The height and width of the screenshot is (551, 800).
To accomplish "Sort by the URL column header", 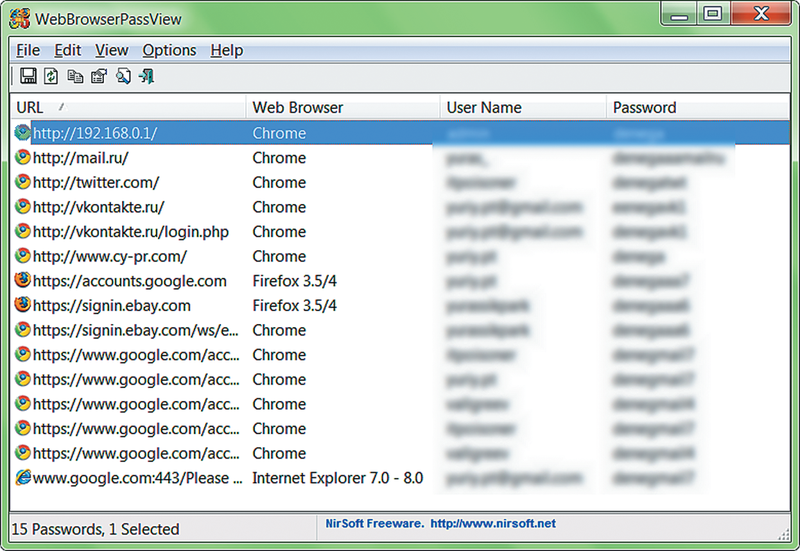I will (x=128, y=107).
